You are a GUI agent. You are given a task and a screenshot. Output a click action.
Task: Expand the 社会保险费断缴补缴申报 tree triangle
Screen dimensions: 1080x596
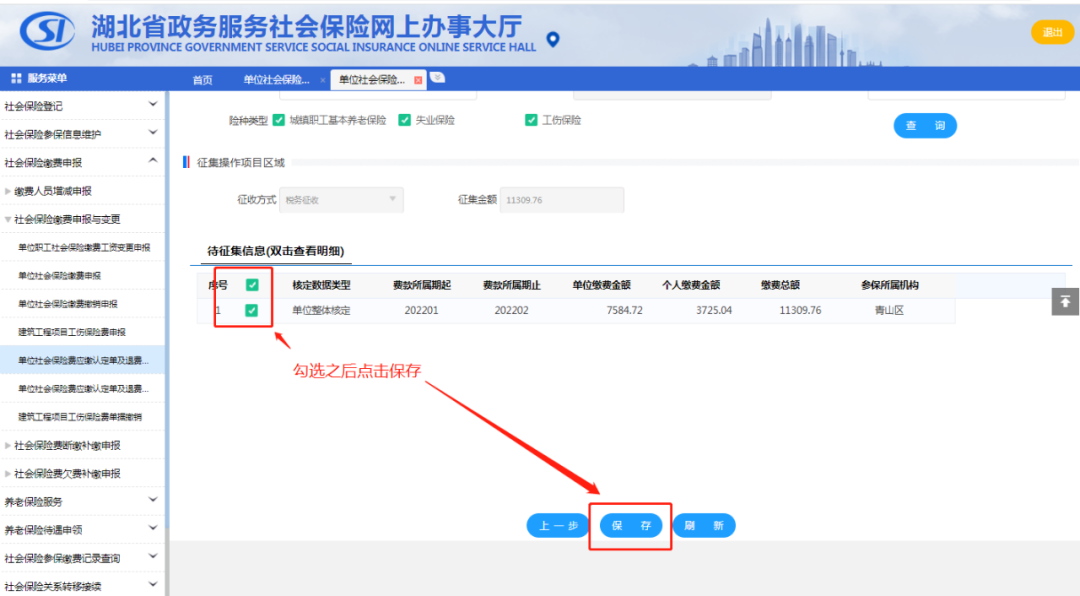(x=8, y=446)
